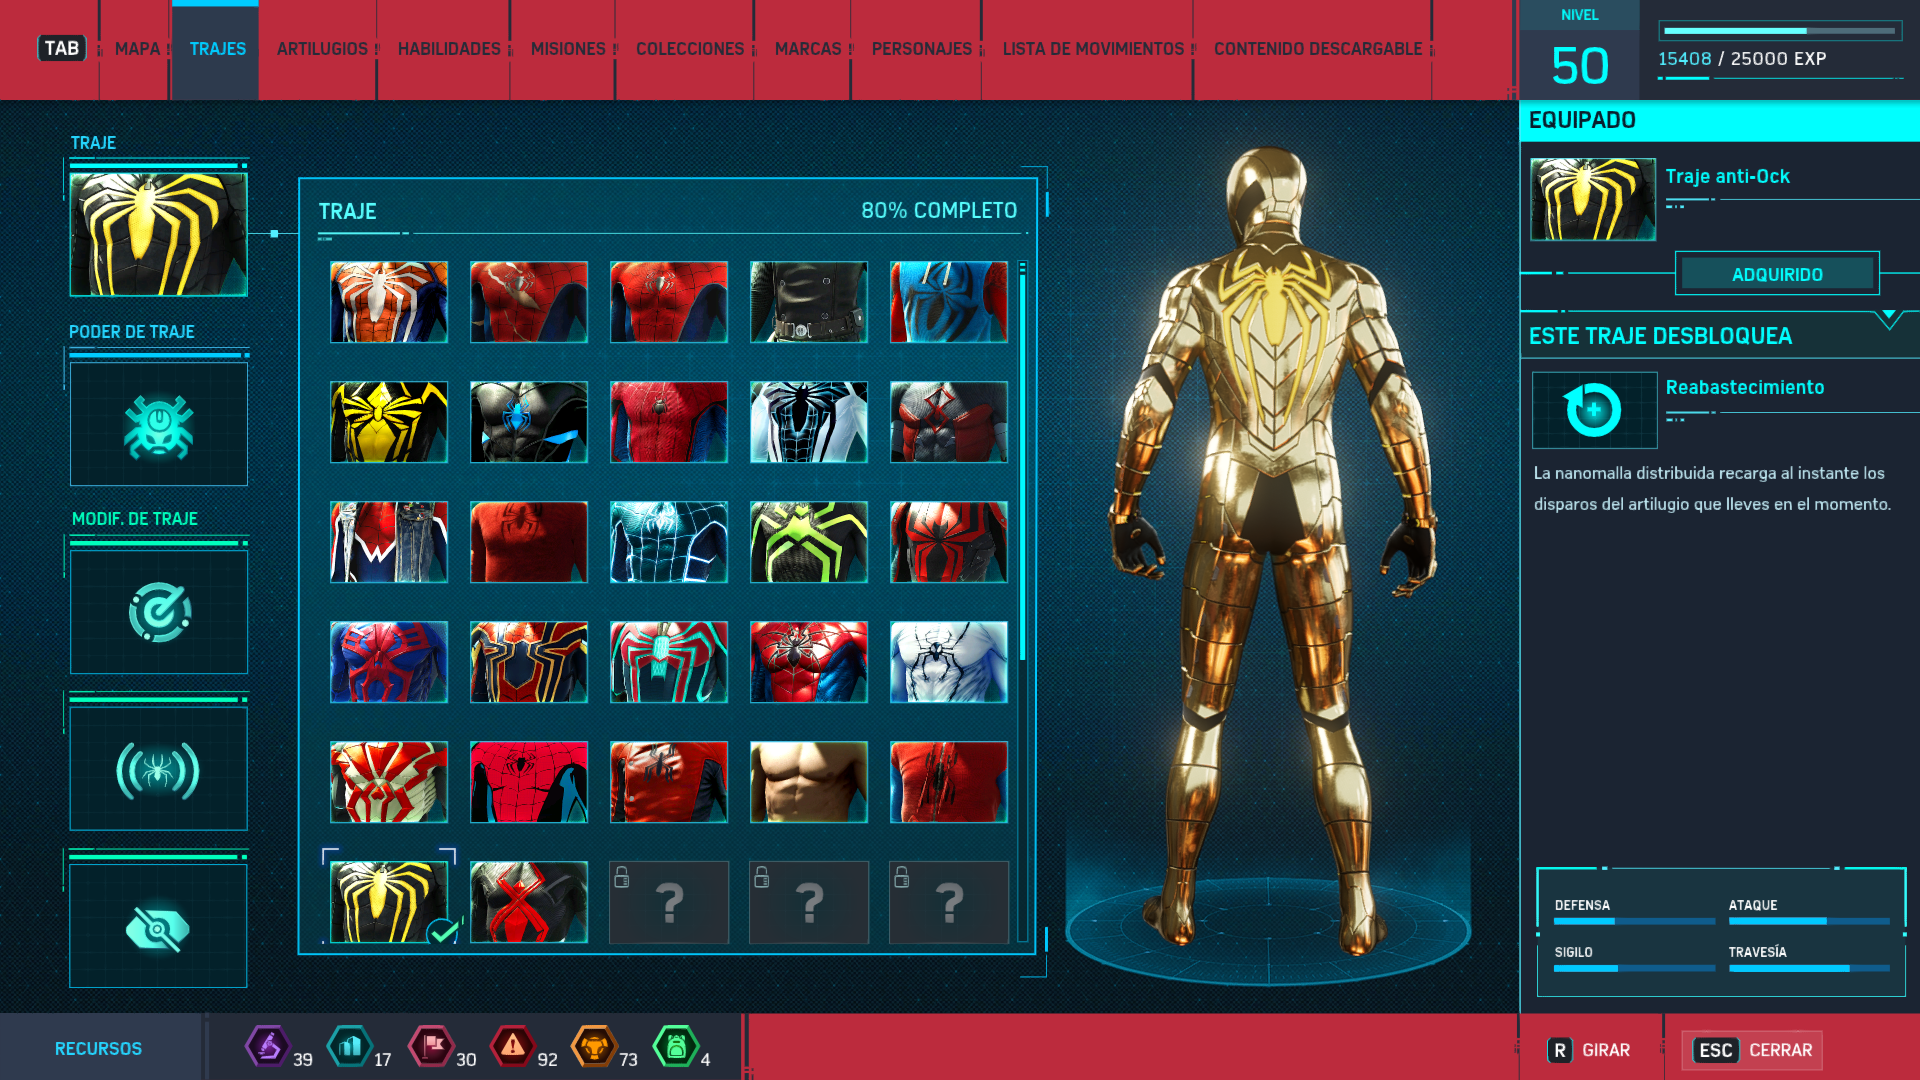1920x1080 pixels.
Task: Select the crossed-eye stealth suit mod slot
Action: [x=158, y=927]
